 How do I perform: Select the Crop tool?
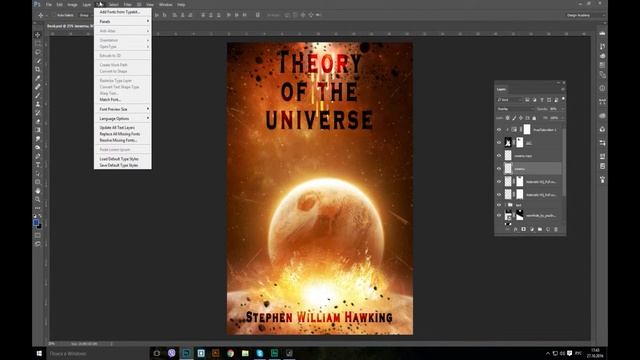click(x=38, y=69)
